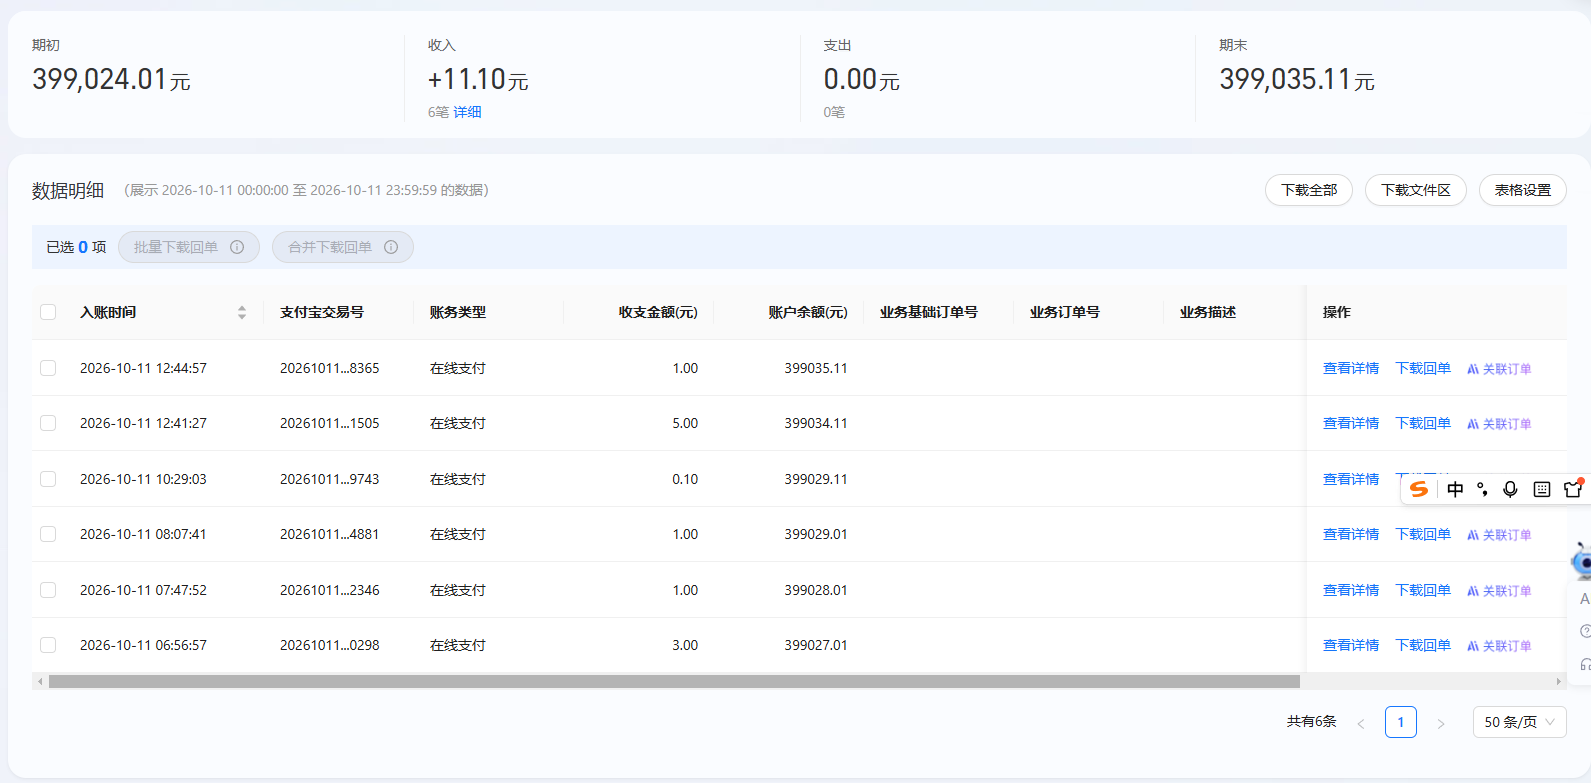Sort by 入账时间 column arrows
Screen dimensions: 1591x783
pyautogui.click(x=242, y=312)
